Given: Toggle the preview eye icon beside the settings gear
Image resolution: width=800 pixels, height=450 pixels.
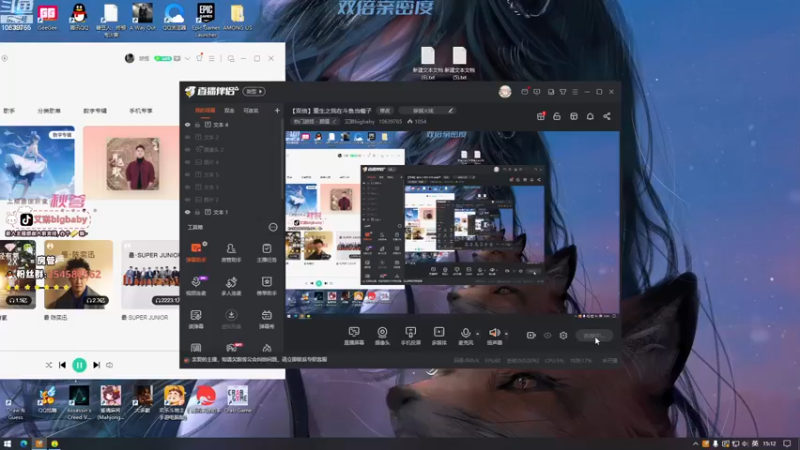Looking at the screenshot, I should tap(547, 335).
